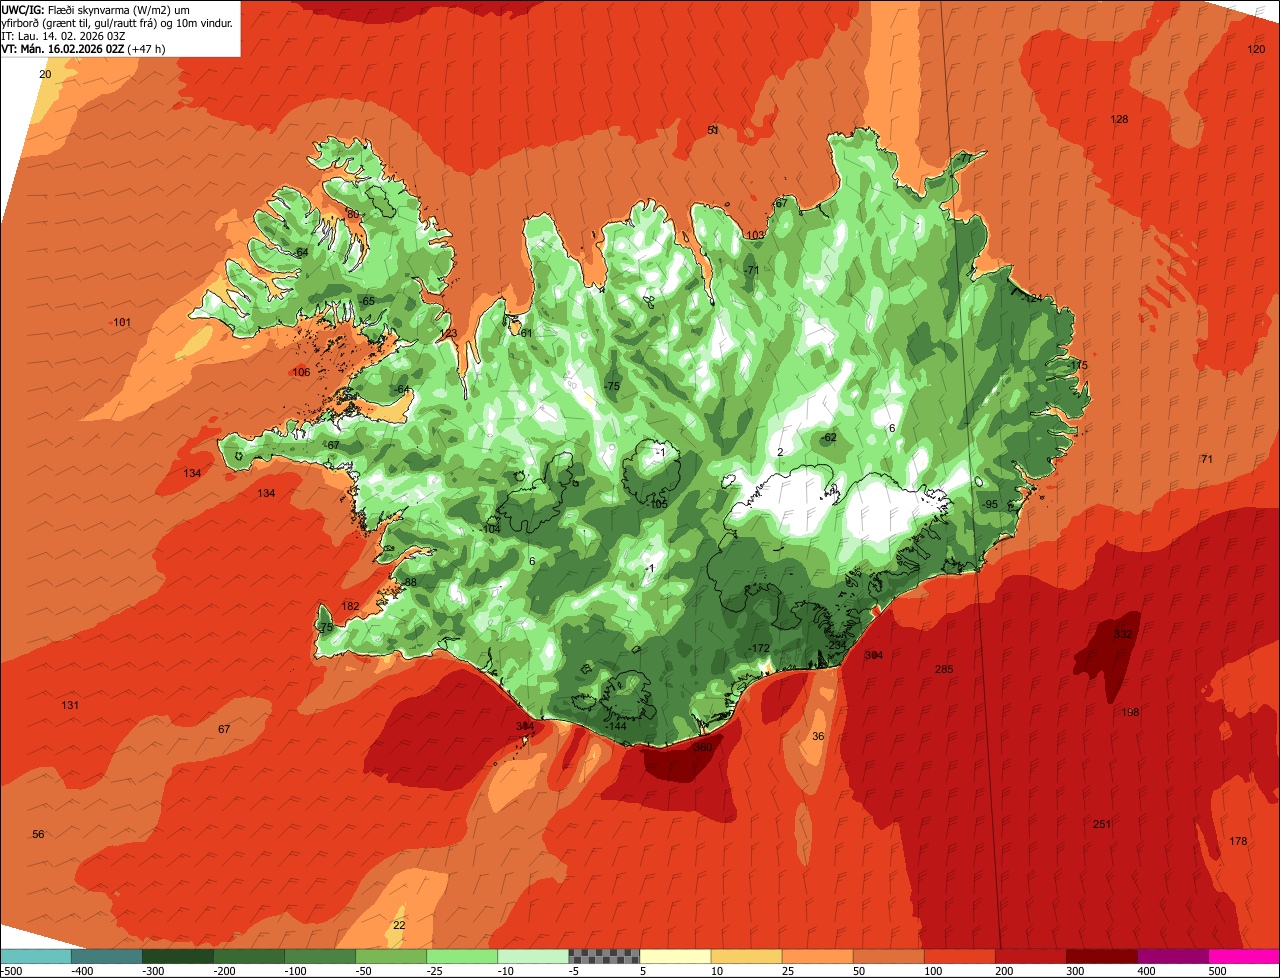Click the red-orange 100 to 200 legend swatch
Screen dimensions: 1280x978
pos(959,956)
